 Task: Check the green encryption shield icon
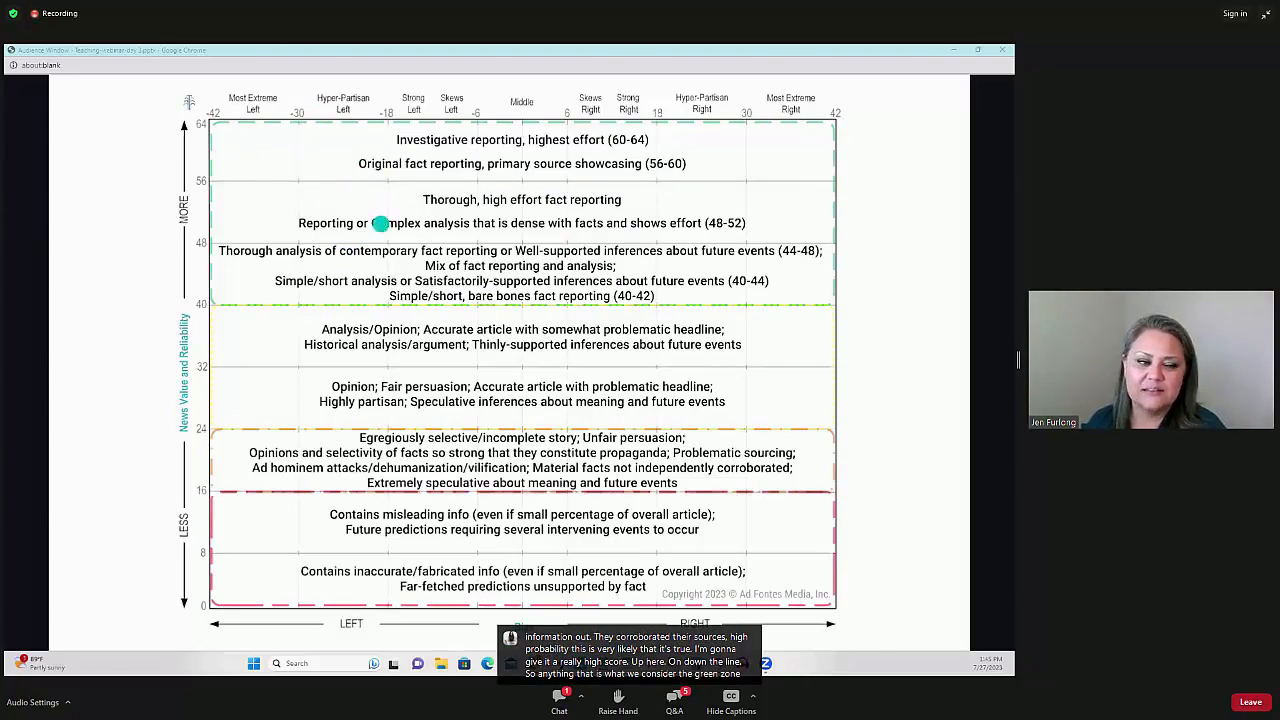(x=13, y=13)
